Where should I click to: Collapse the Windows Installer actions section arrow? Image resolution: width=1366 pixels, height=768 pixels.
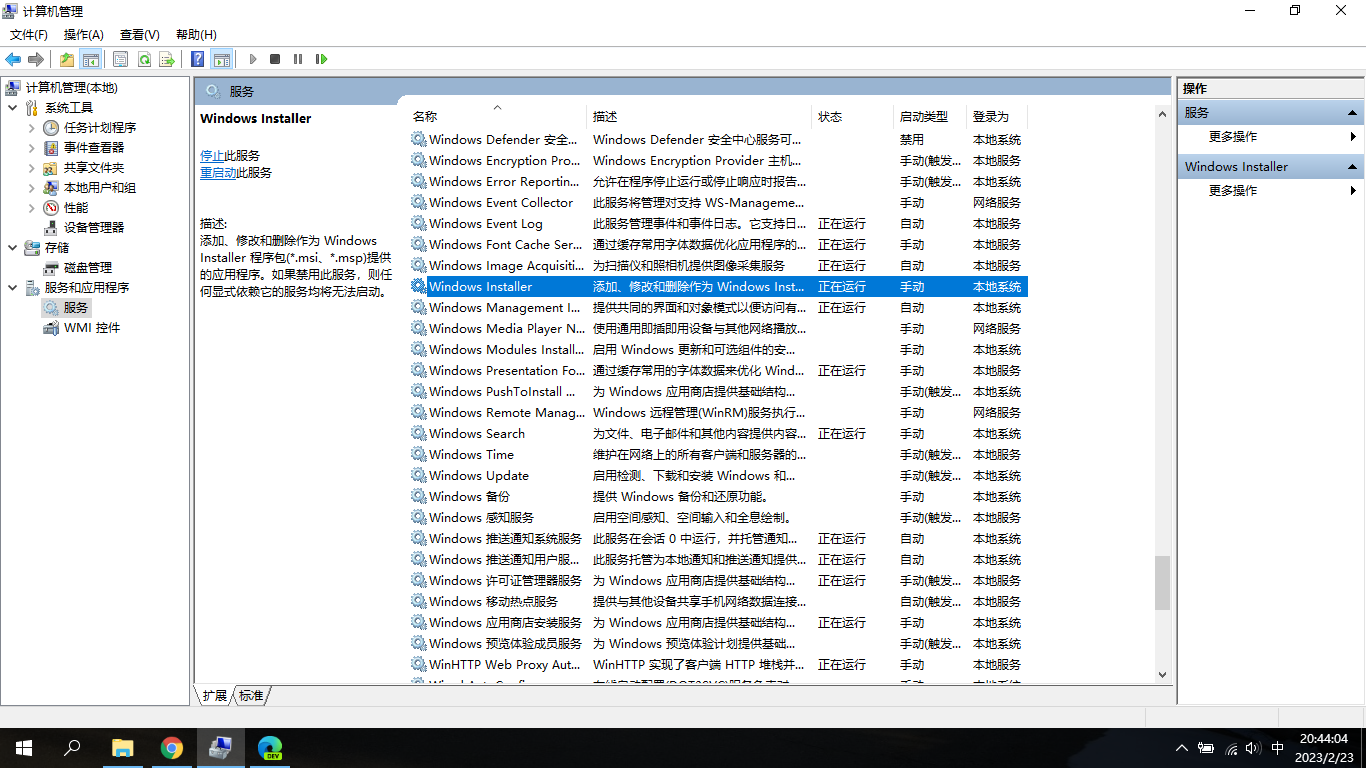[x=1353, y=167]
